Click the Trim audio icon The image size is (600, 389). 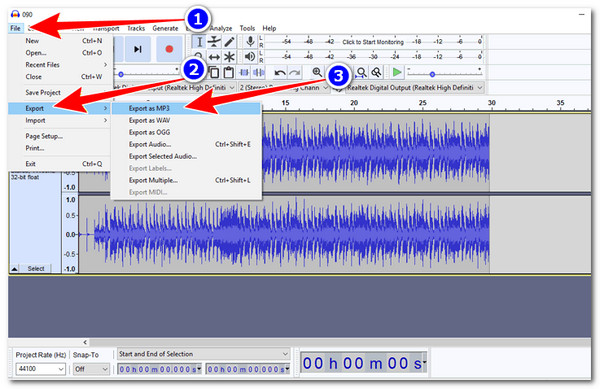(243, 72)
